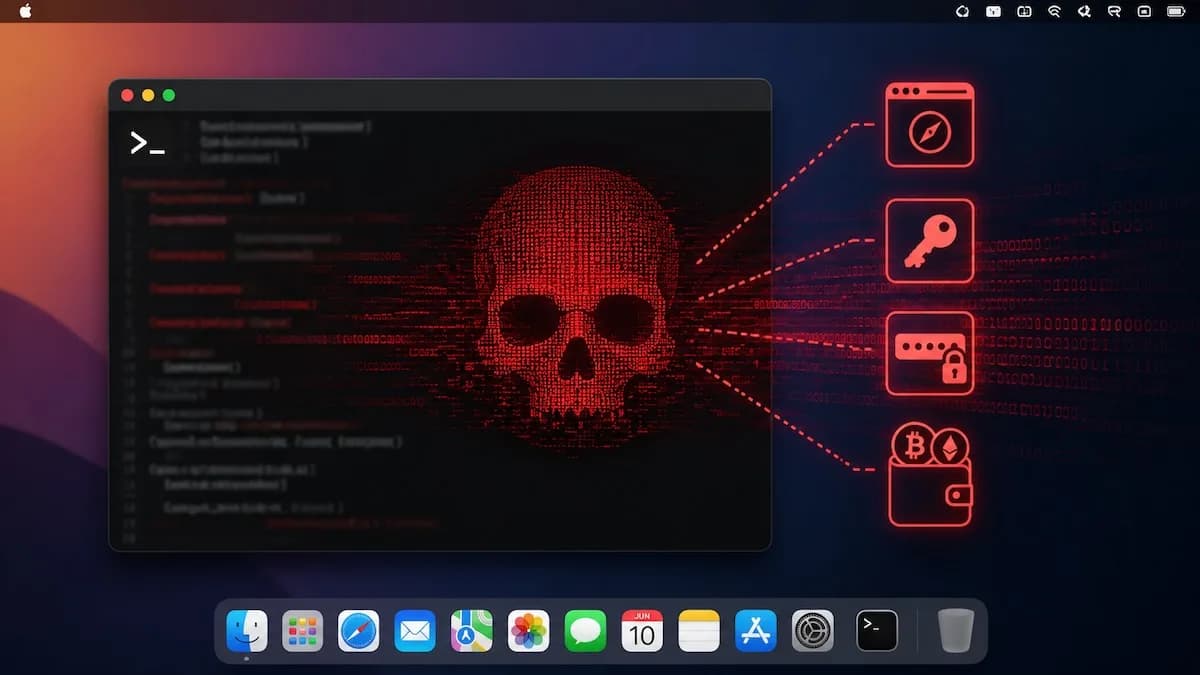Open the Apple menu

click(25, 11)
